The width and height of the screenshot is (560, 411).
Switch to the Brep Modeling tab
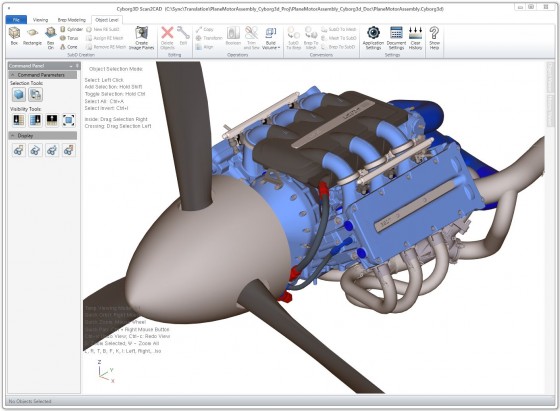pos(71,20)
